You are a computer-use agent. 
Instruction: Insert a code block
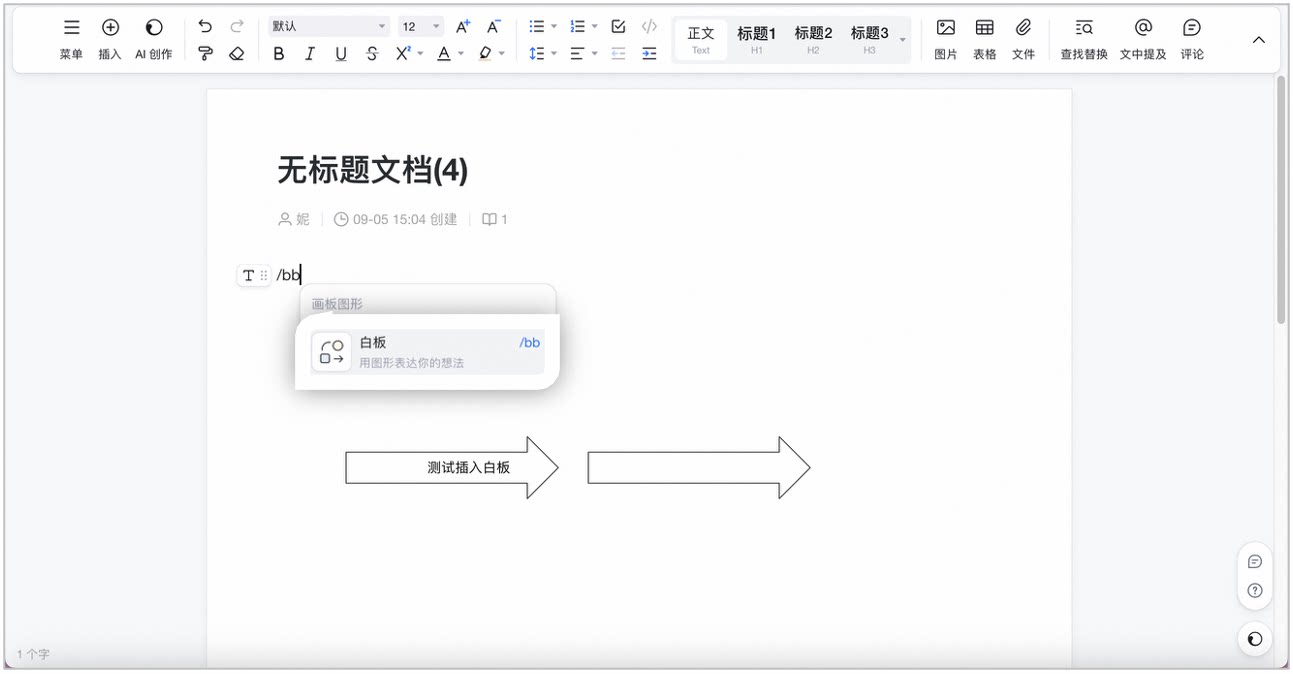[x=649, y=27]
